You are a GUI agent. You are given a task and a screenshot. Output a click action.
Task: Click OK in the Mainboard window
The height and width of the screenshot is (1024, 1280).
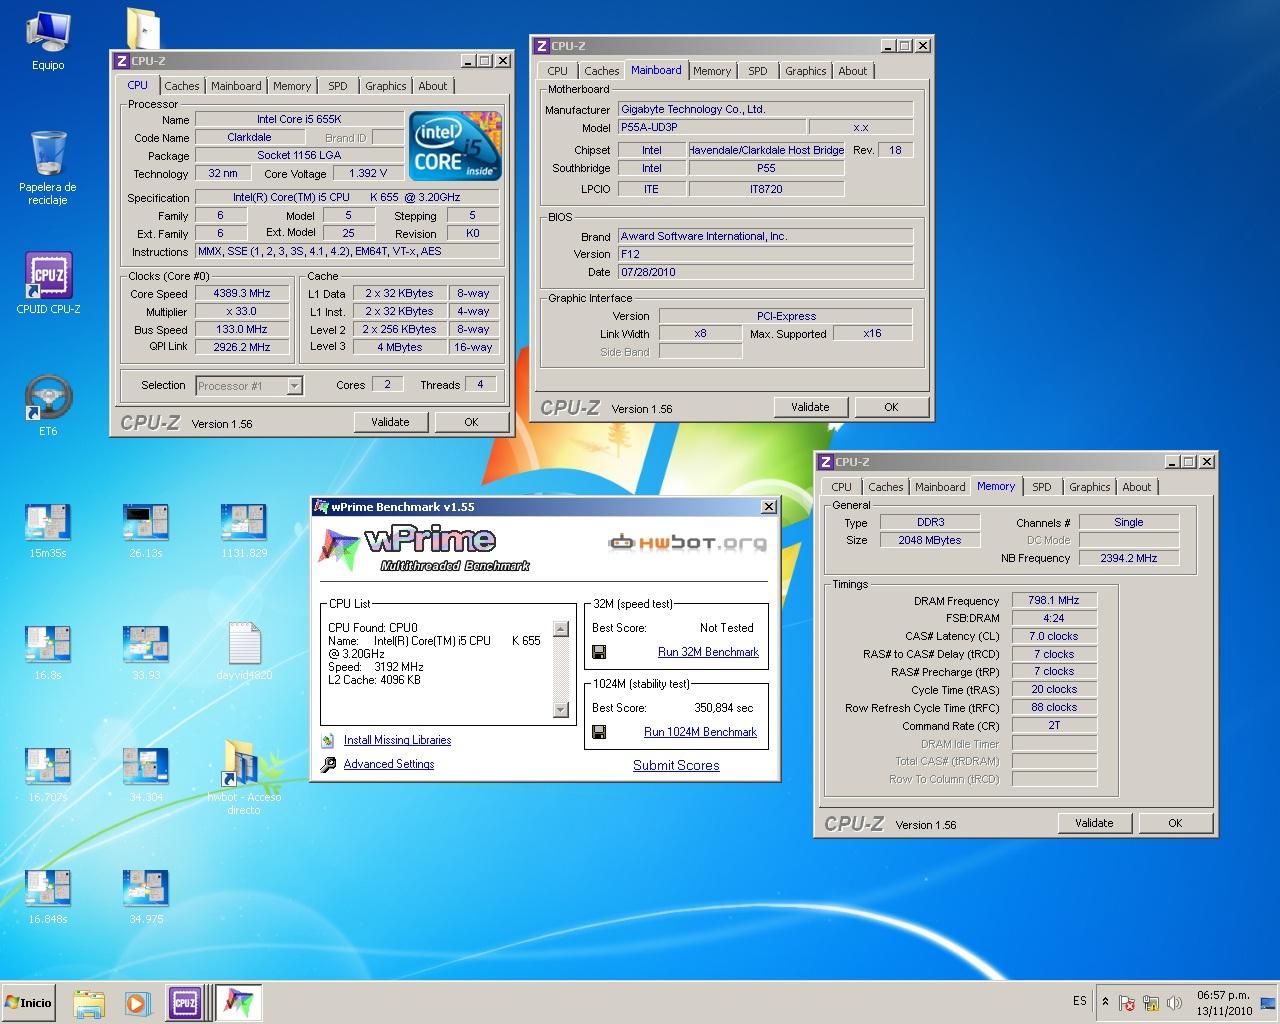point(891,407)
